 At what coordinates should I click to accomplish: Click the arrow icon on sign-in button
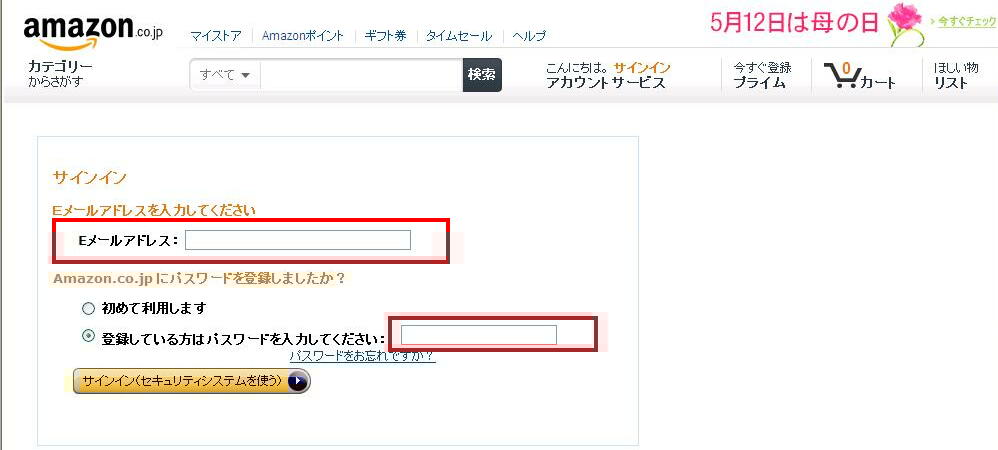(298, 381)
